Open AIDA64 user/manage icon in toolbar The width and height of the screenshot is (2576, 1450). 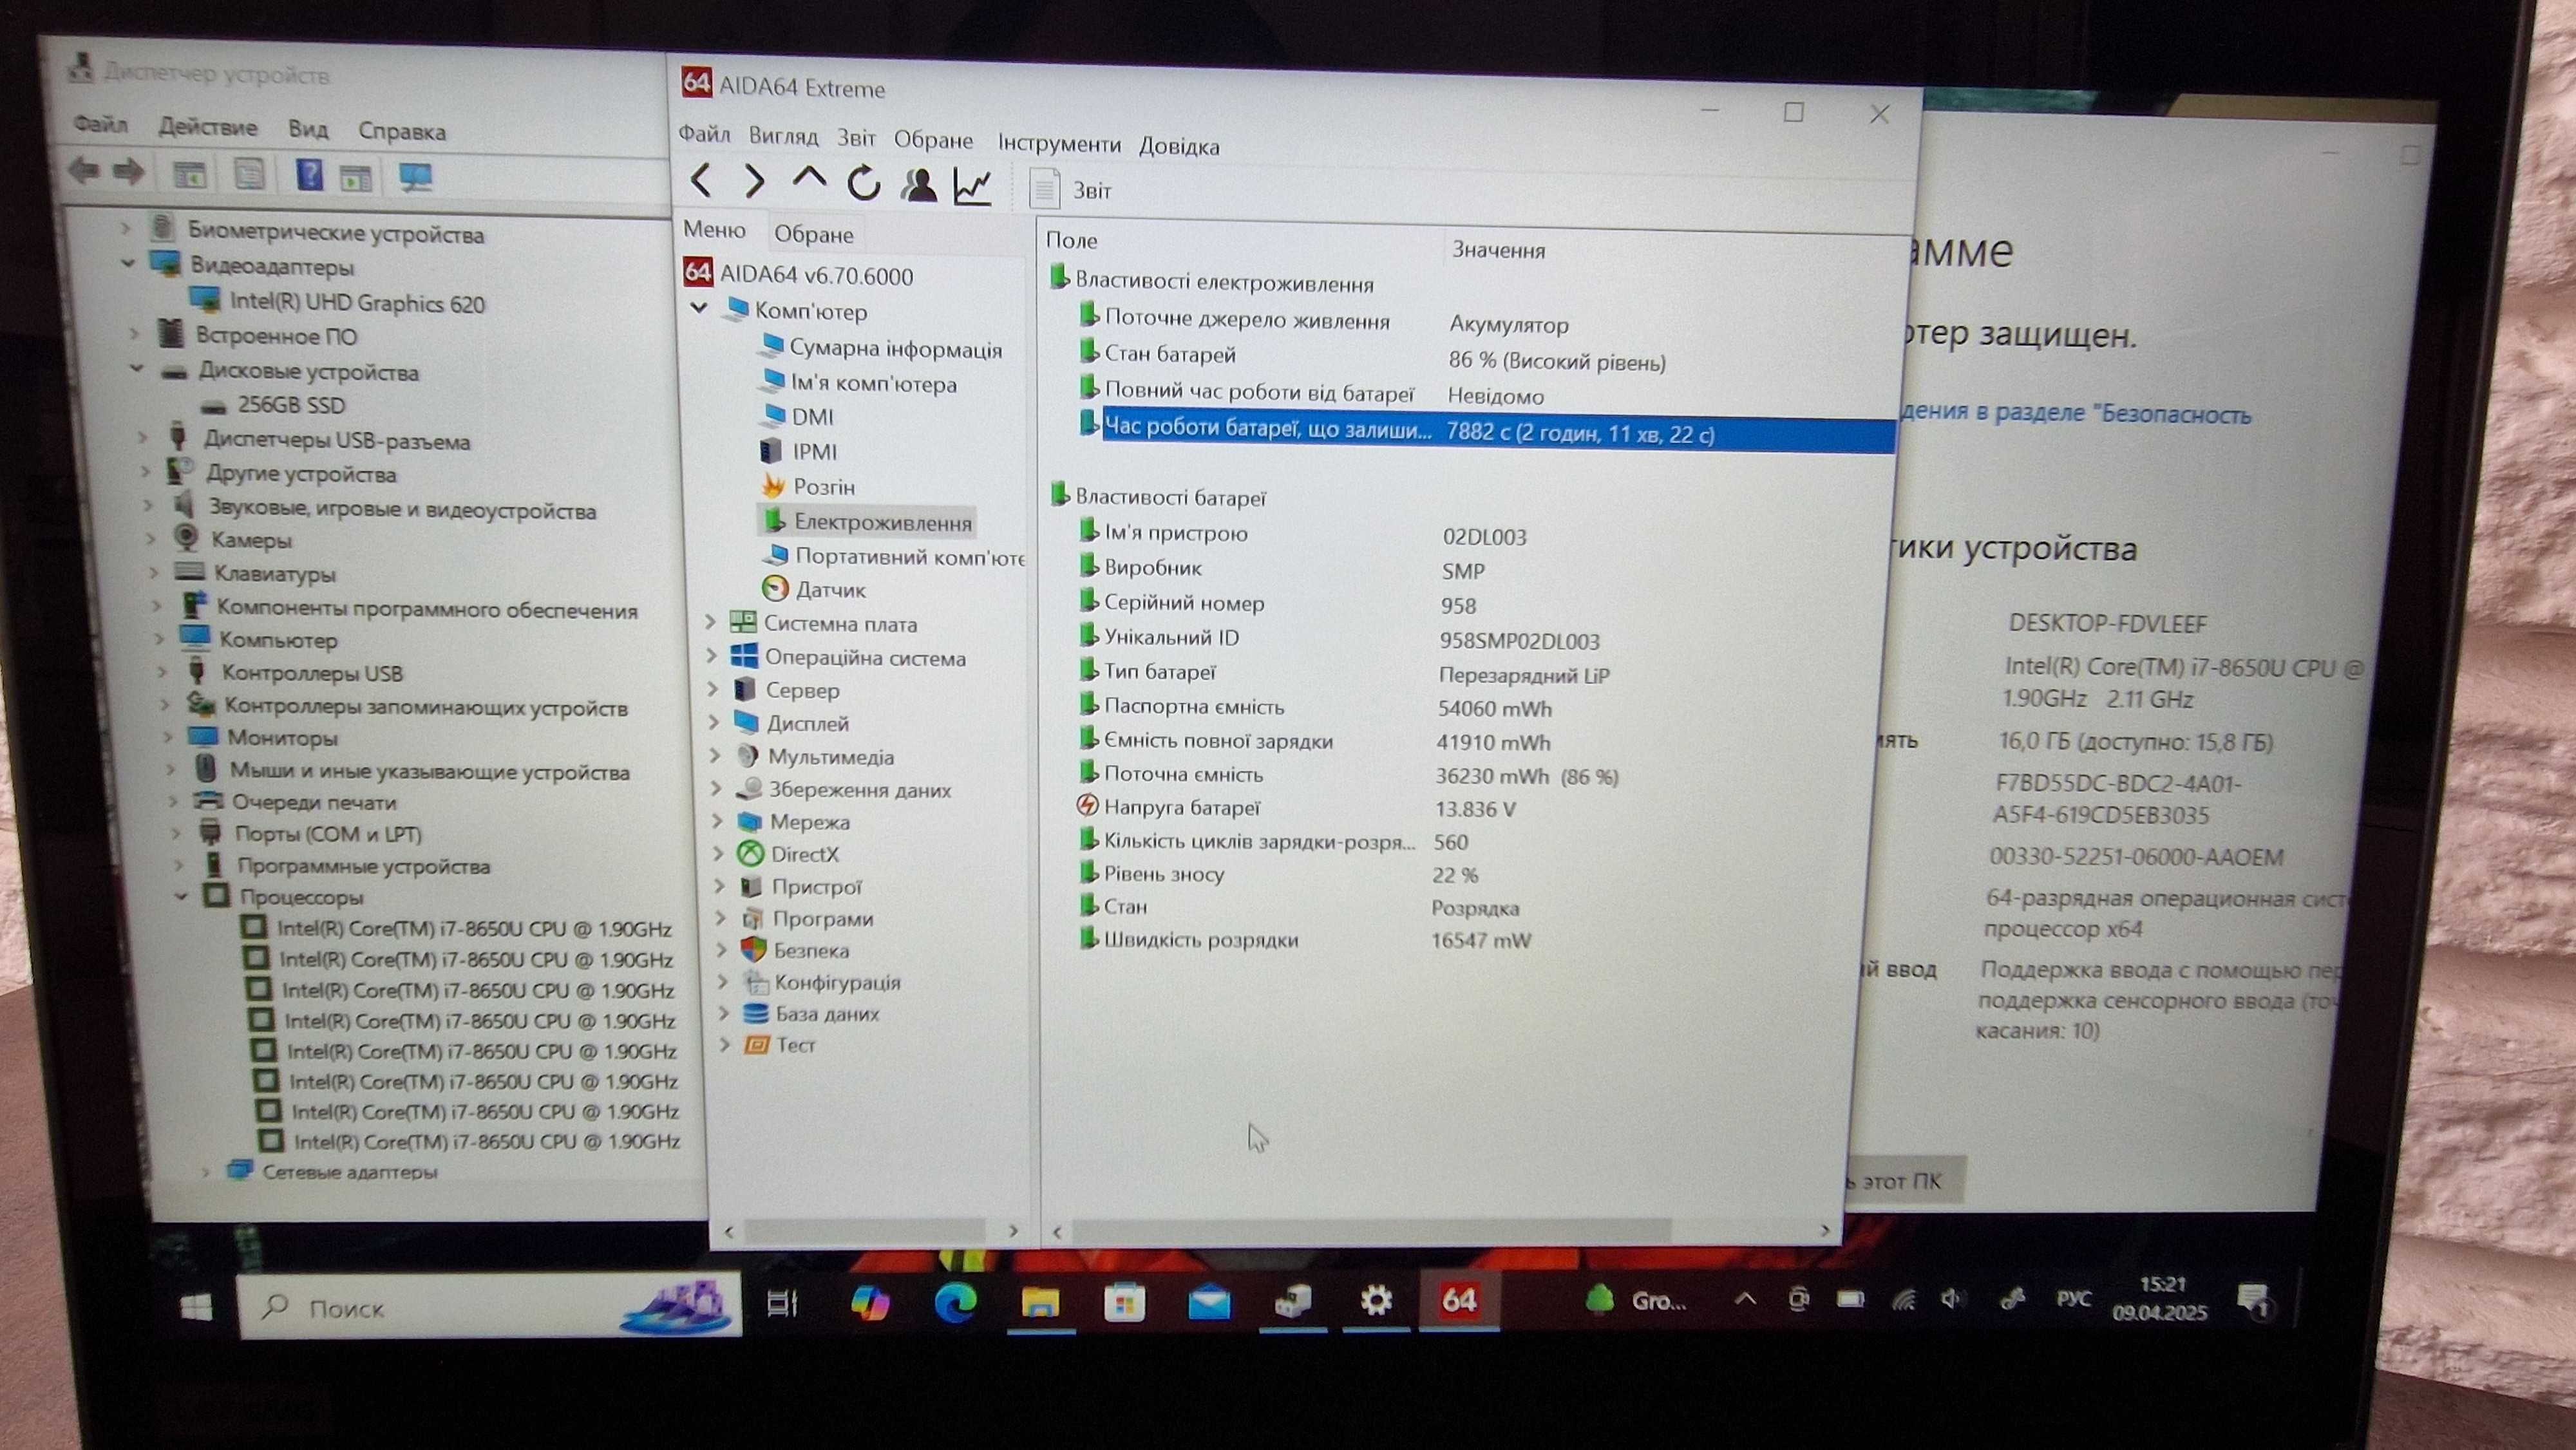[918, 185]
